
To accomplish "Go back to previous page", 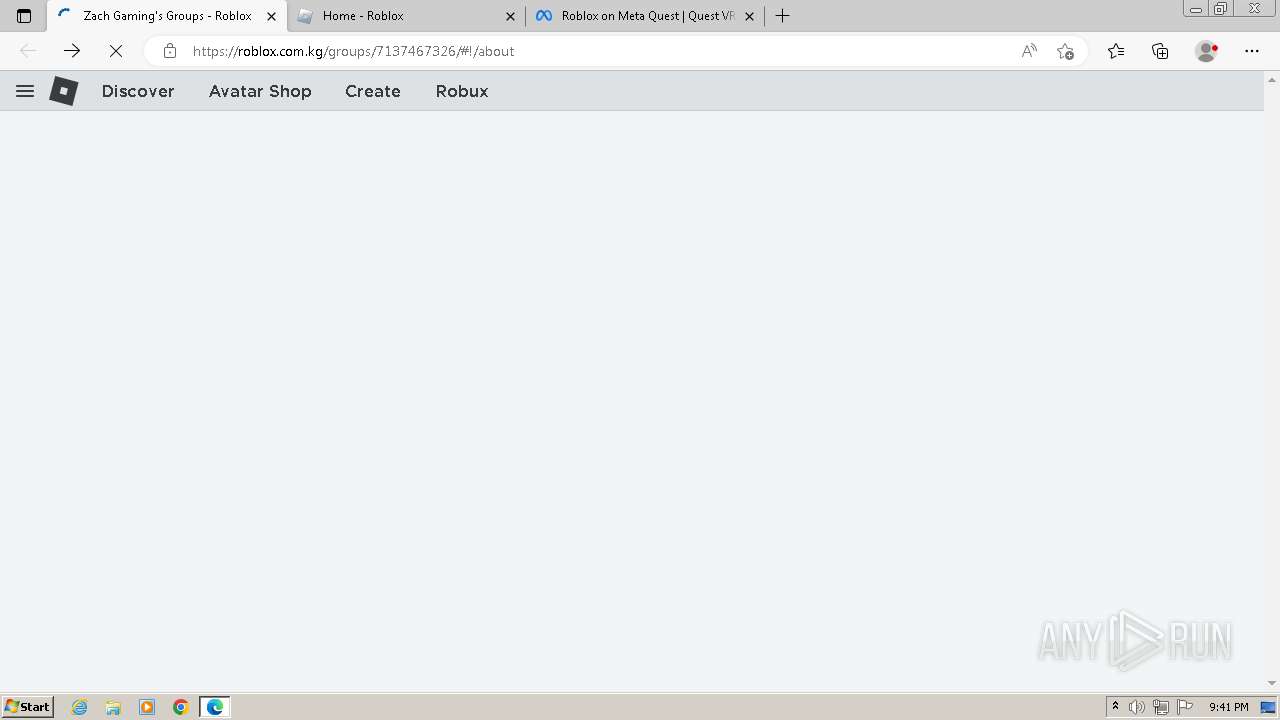I will 28,51.
